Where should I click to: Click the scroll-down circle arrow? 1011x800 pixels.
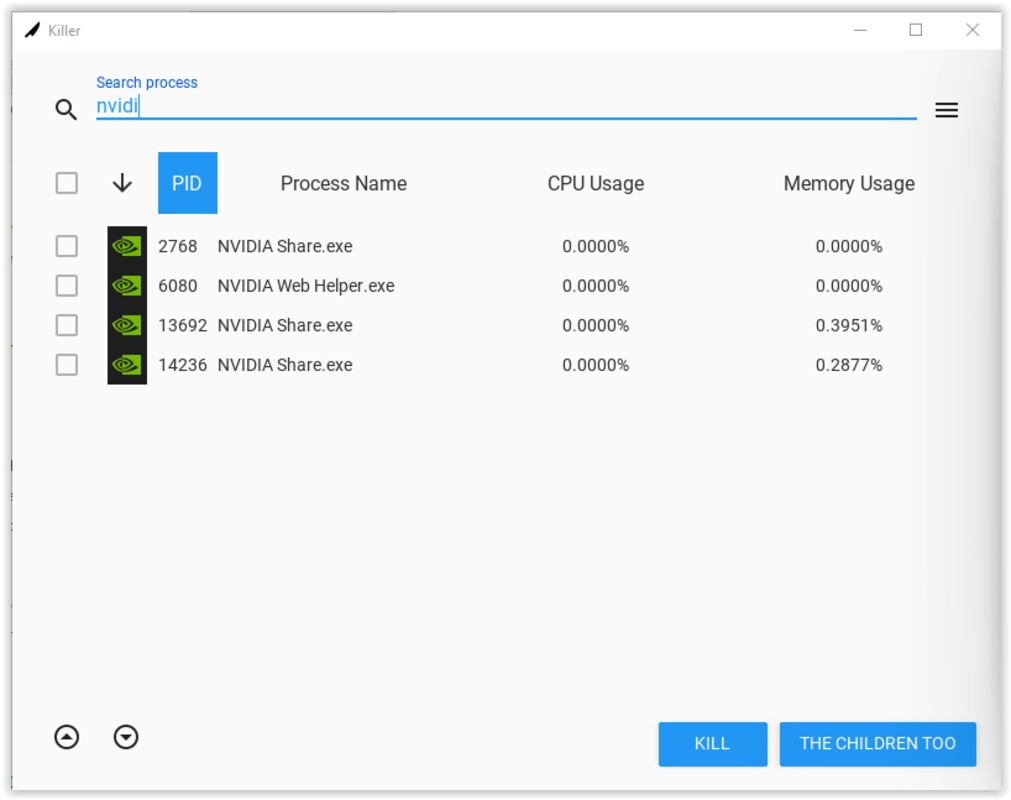(x=126, y=737)
